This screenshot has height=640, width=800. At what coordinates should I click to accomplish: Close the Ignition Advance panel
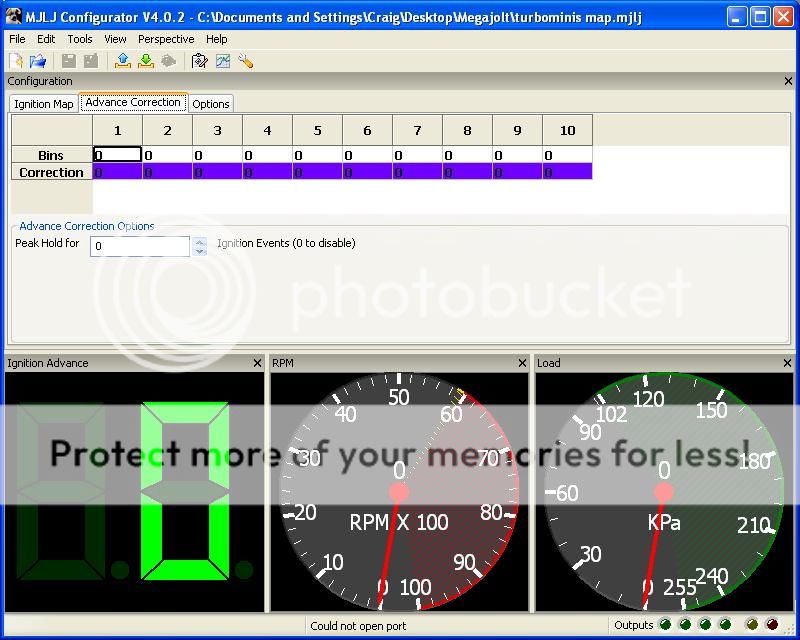(x=257, y=363)
